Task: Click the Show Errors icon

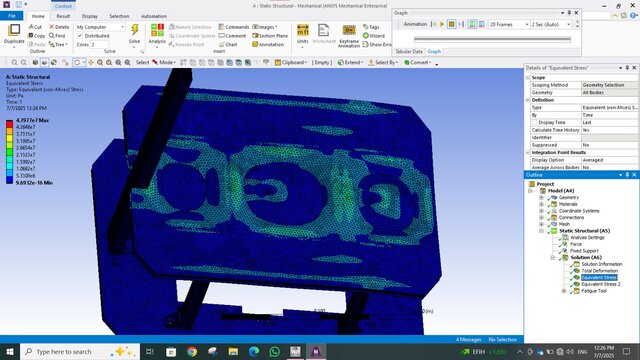Action: [x=366, y=44]
